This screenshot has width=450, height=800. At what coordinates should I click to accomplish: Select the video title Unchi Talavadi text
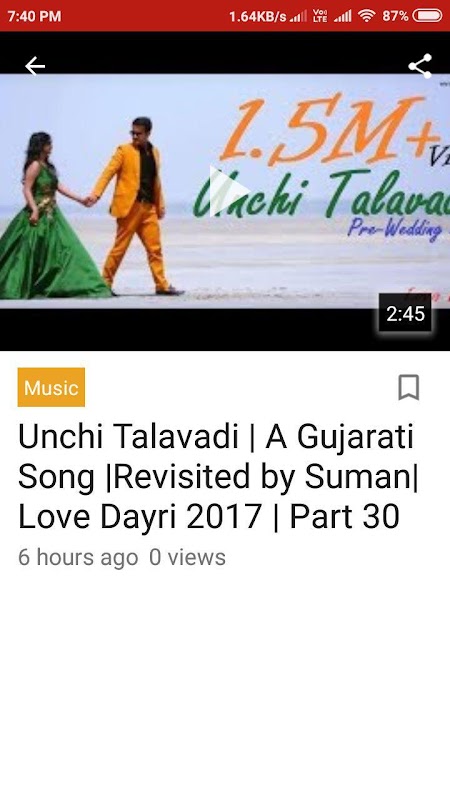point(216,477)
